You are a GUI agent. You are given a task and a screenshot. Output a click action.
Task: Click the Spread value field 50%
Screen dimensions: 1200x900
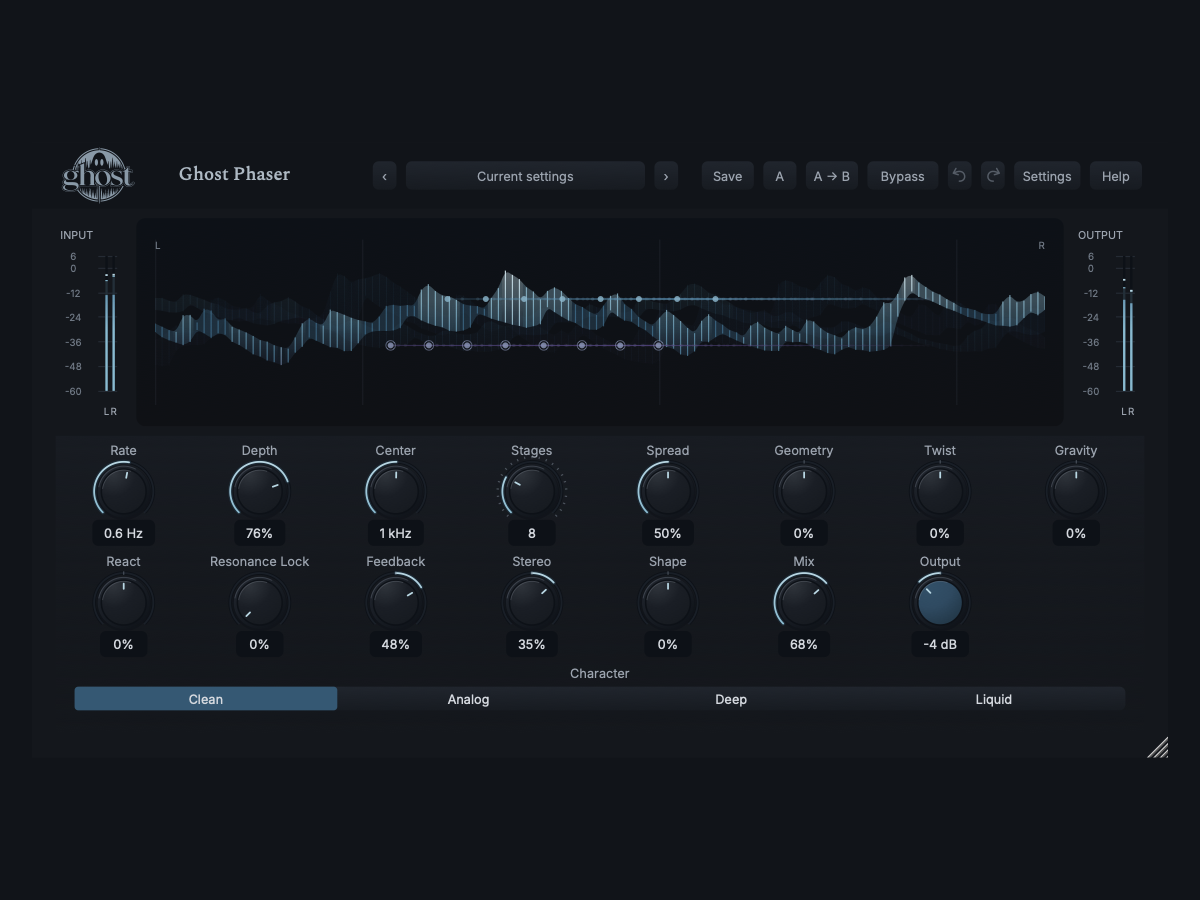pos(667,533)
